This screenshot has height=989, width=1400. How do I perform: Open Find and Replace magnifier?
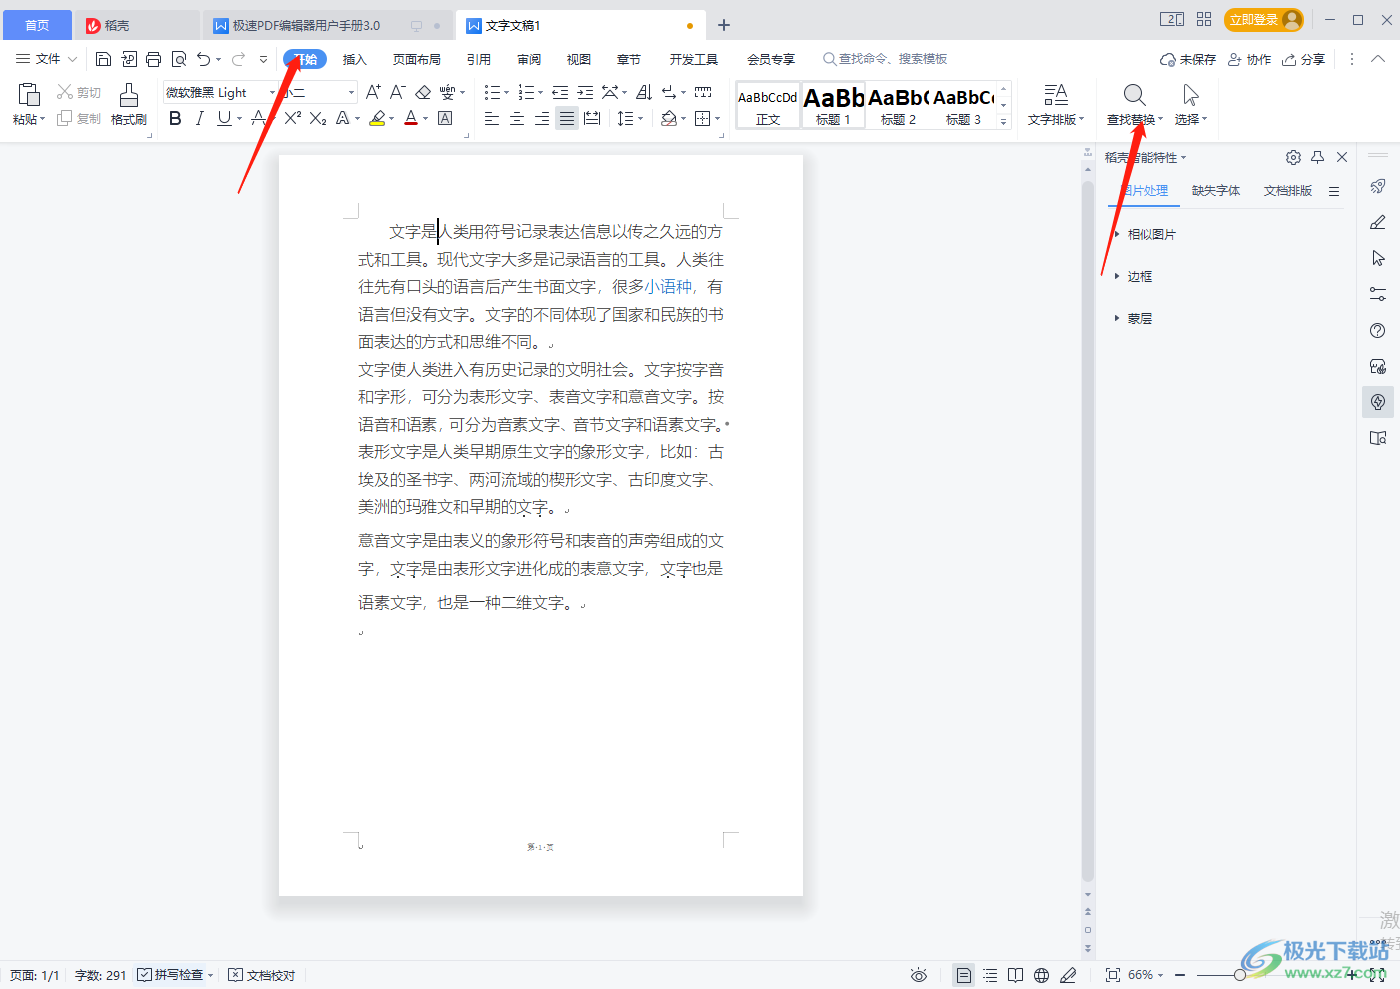1134,95
